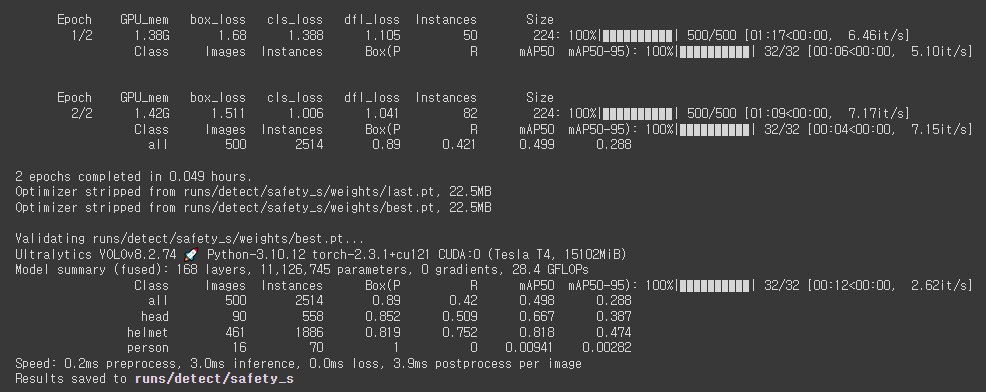Select recall value '0.421'
The image size is (986, 392).
tap(459, 145)
